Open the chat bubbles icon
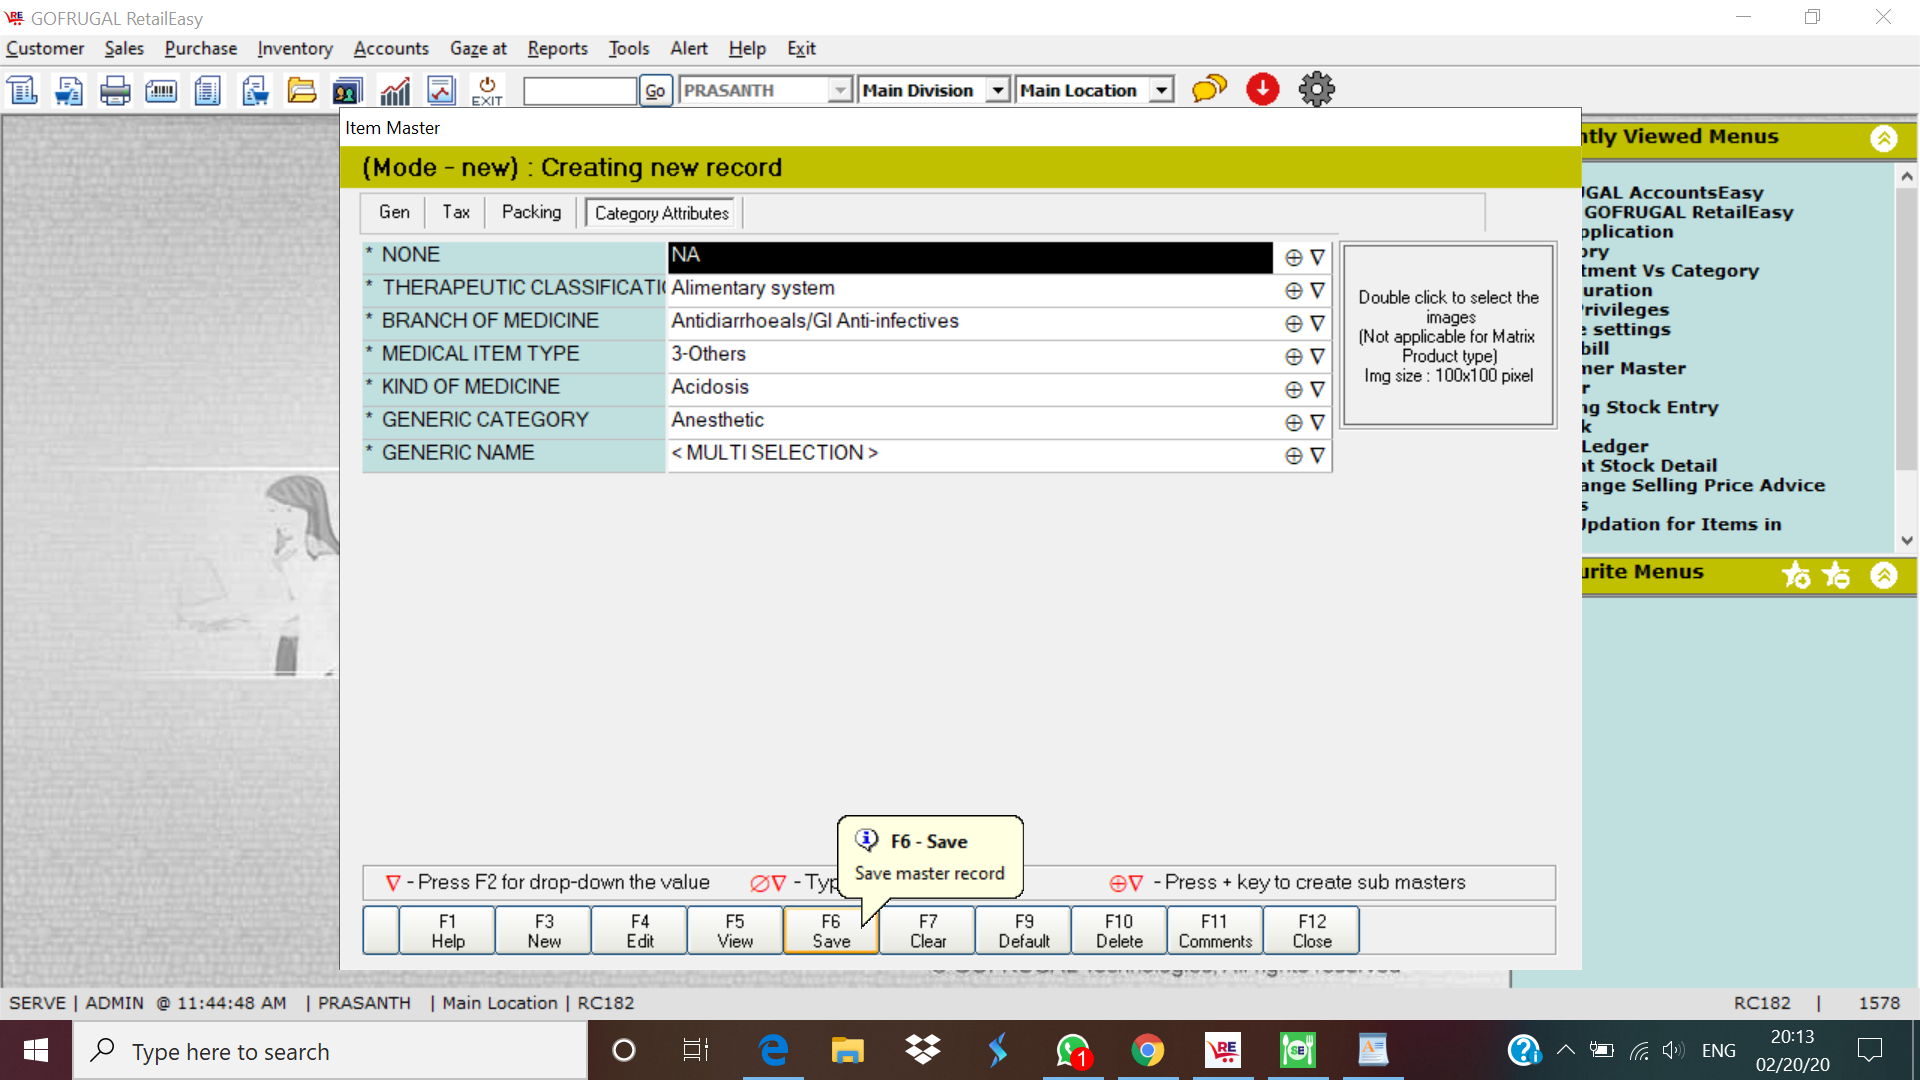Screen dimensions: 1920x1080 click(x=1209, y=90)
